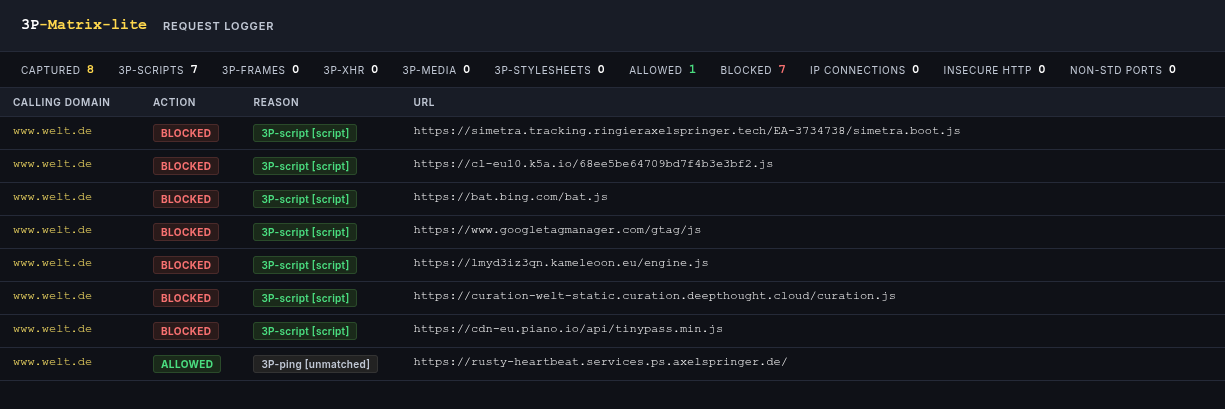Click the ACTION column header
Image resolution: width=1225 pixels, height=409 pixels.
[x=174, y=102]
